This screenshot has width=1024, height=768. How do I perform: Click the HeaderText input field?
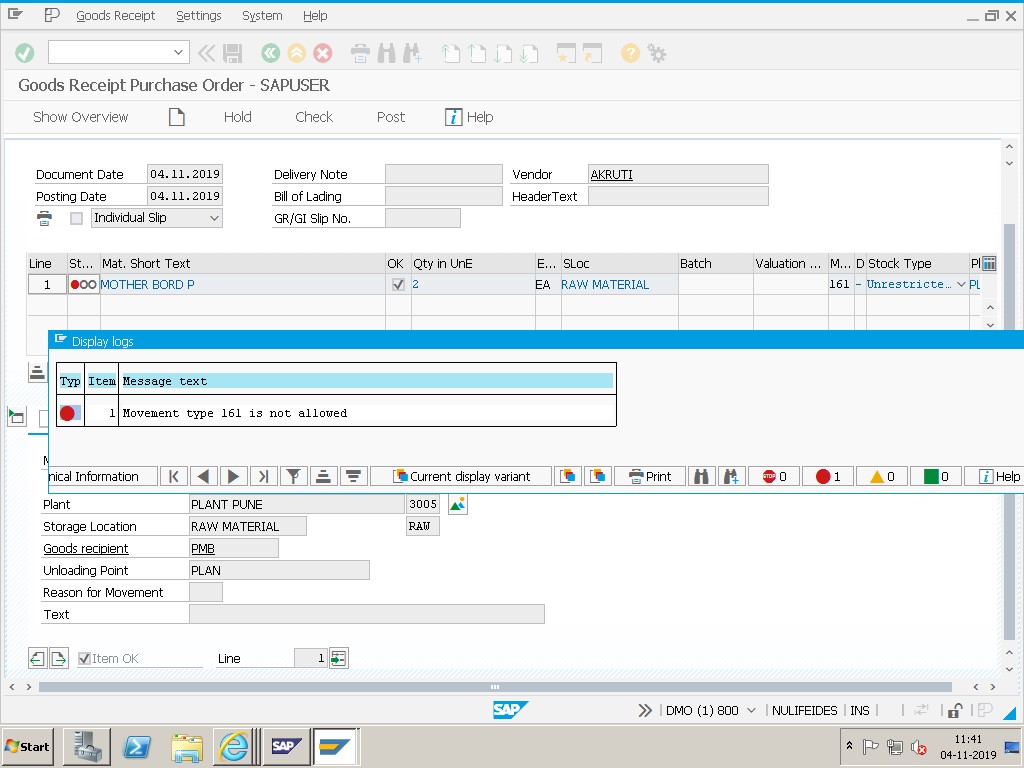(678, 196)
